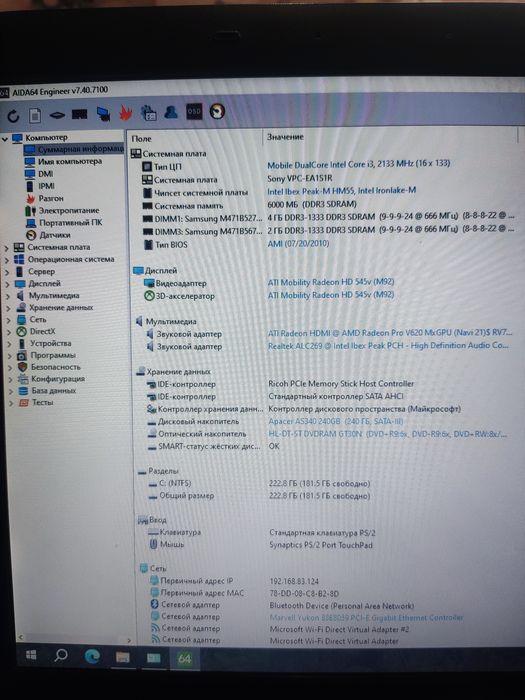Open File Explorer from the taskbar
Image resolution: width=525 pixels, height=700 pixels.
point(122,657)
